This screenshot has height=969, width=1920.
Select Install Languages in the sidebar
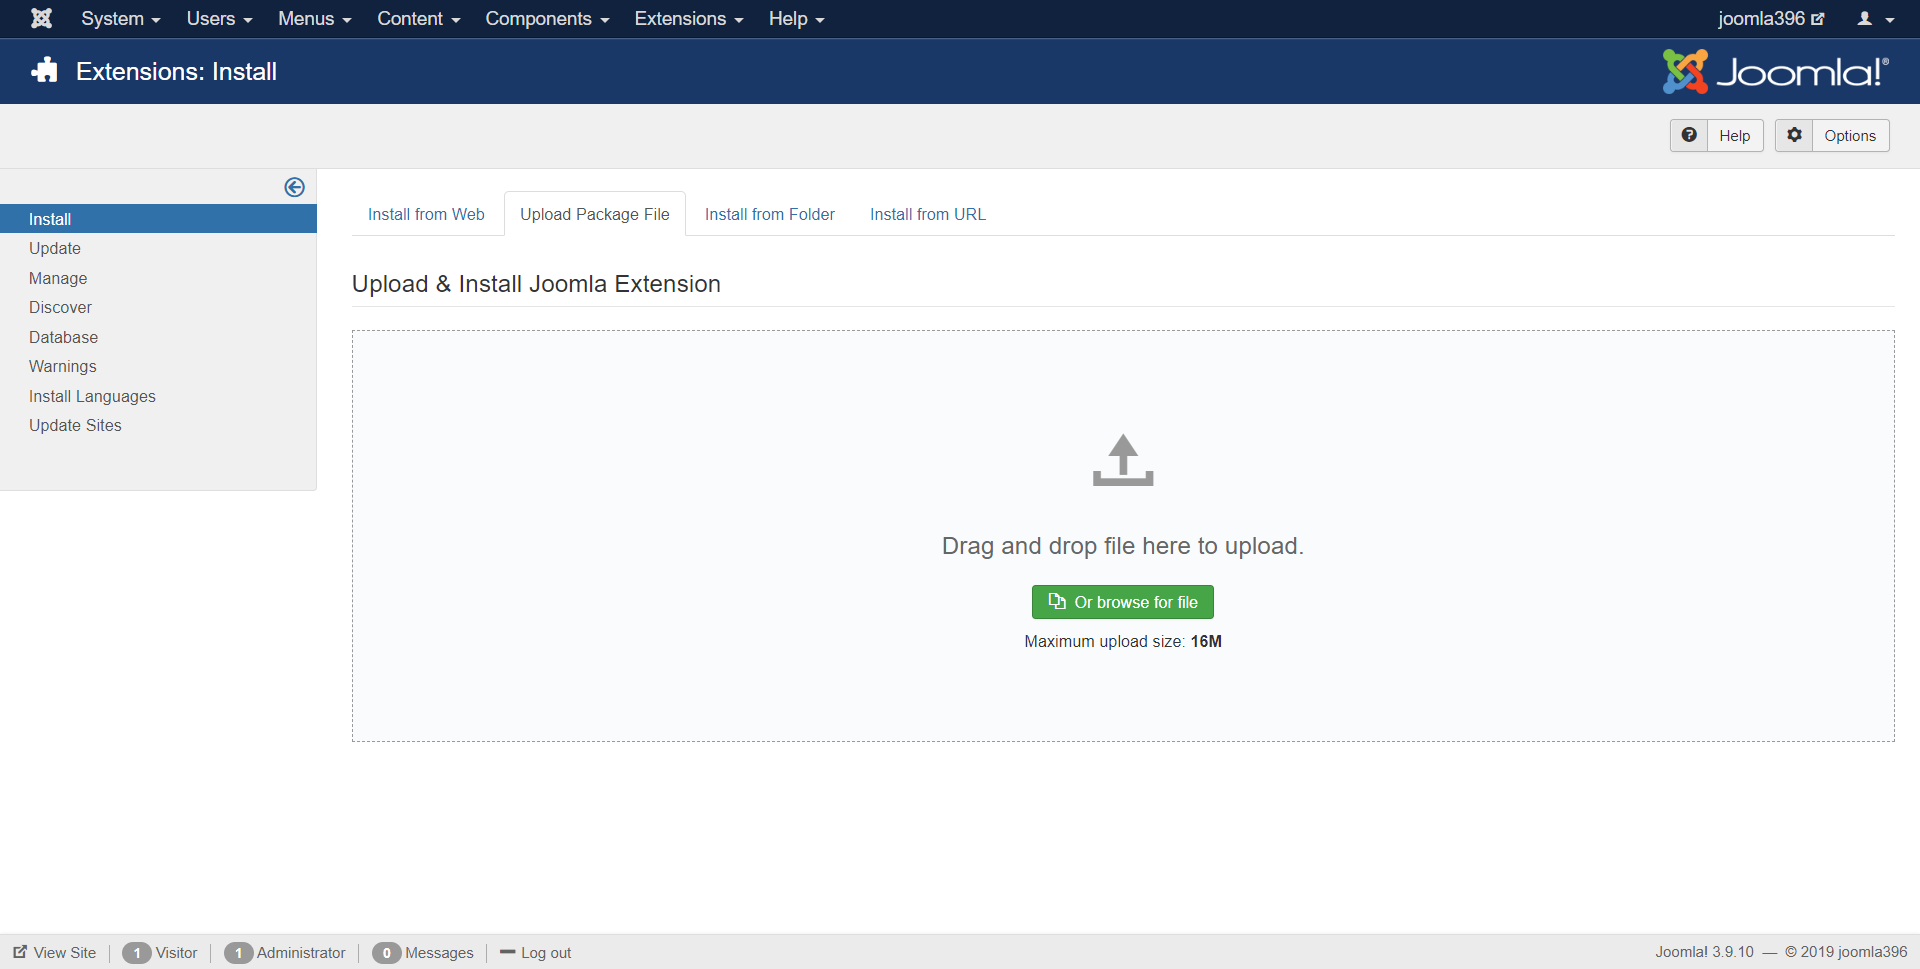(92, 396)
